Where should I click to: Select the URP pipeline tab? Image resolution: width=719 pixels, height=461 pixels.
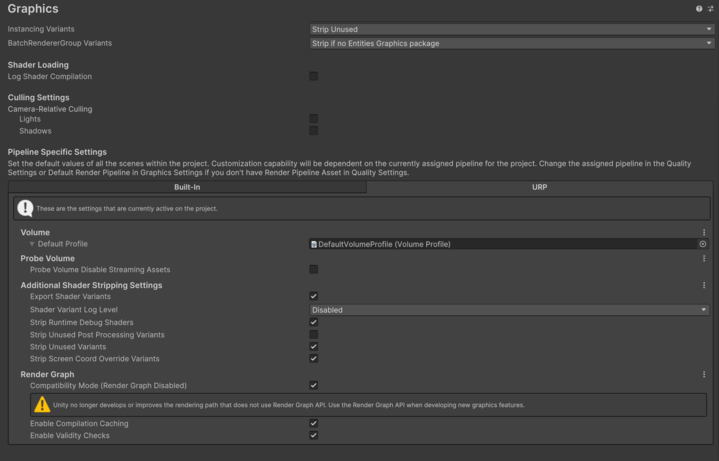point(539,187)
